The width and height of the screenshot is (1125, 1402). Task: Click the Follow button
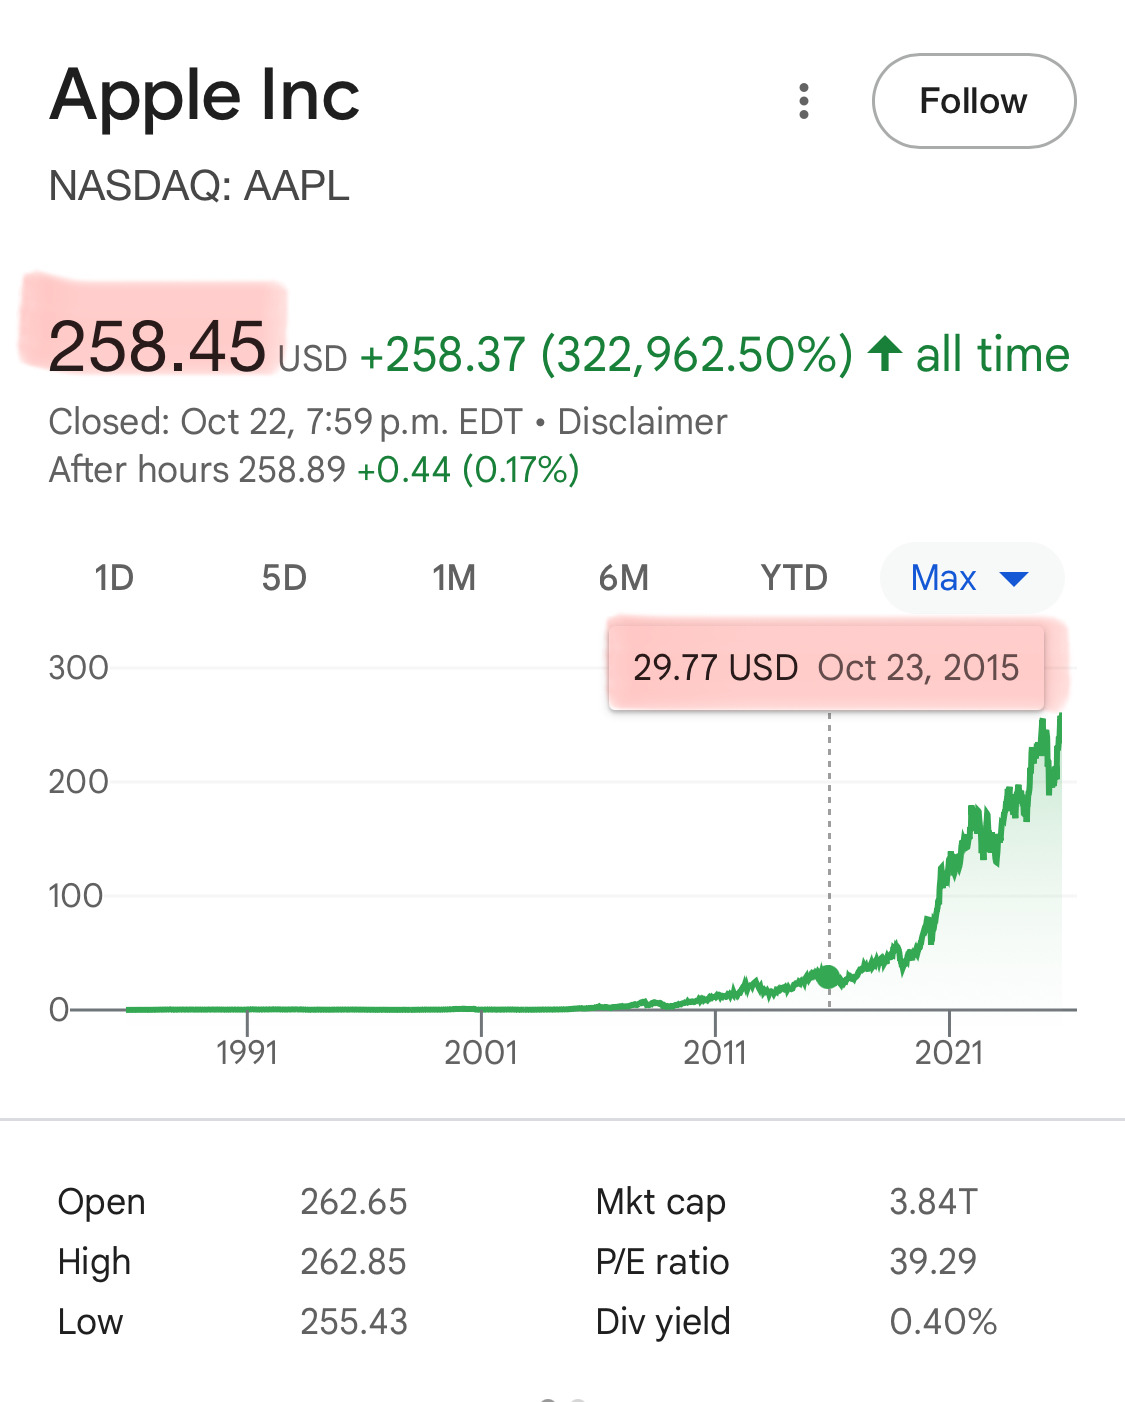point(973,101)
